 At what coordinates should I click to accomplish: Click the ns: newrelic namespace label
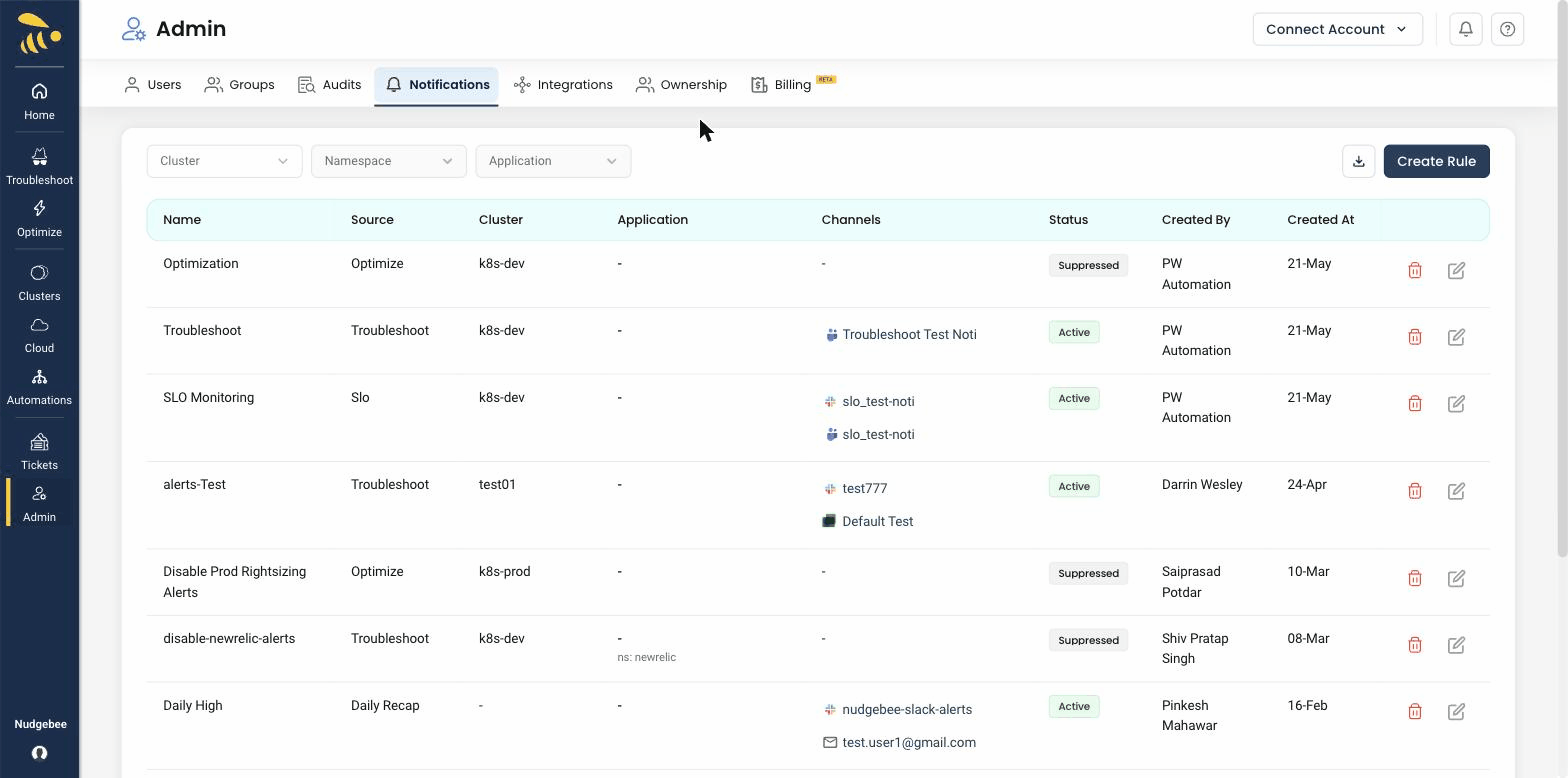pos(646,658)
